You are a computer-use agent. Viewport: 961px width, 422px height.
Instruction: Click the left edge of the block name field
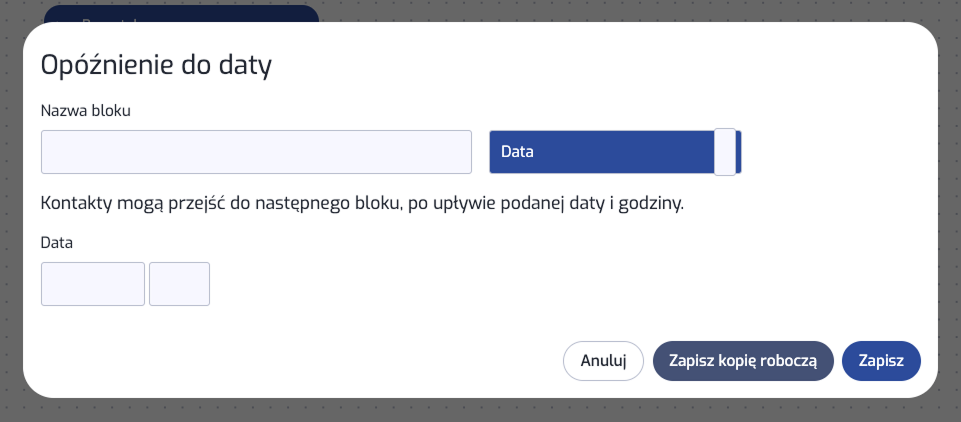(x=47, y=152)
